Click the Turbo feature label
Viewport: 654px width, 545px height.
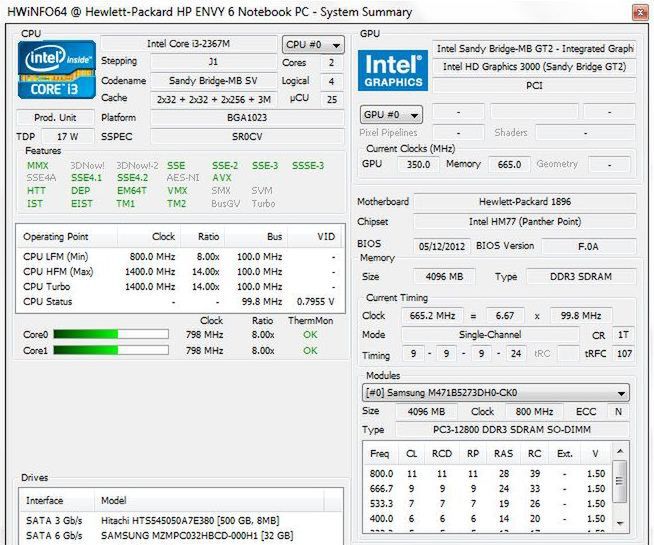coord(263,203)
